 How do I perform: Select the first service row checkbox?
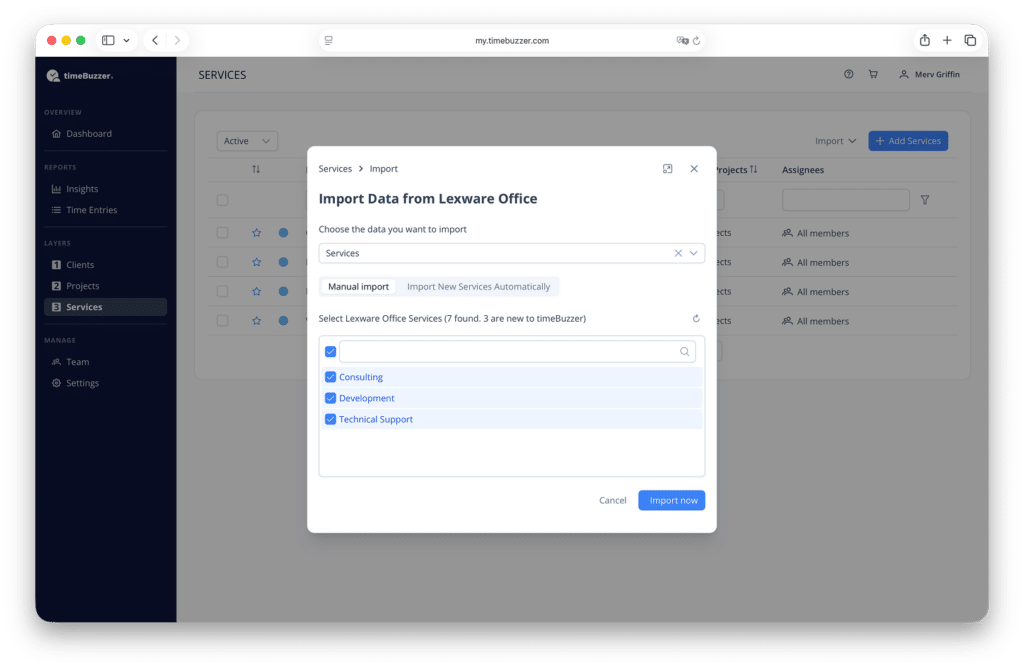tap(223, 233)
